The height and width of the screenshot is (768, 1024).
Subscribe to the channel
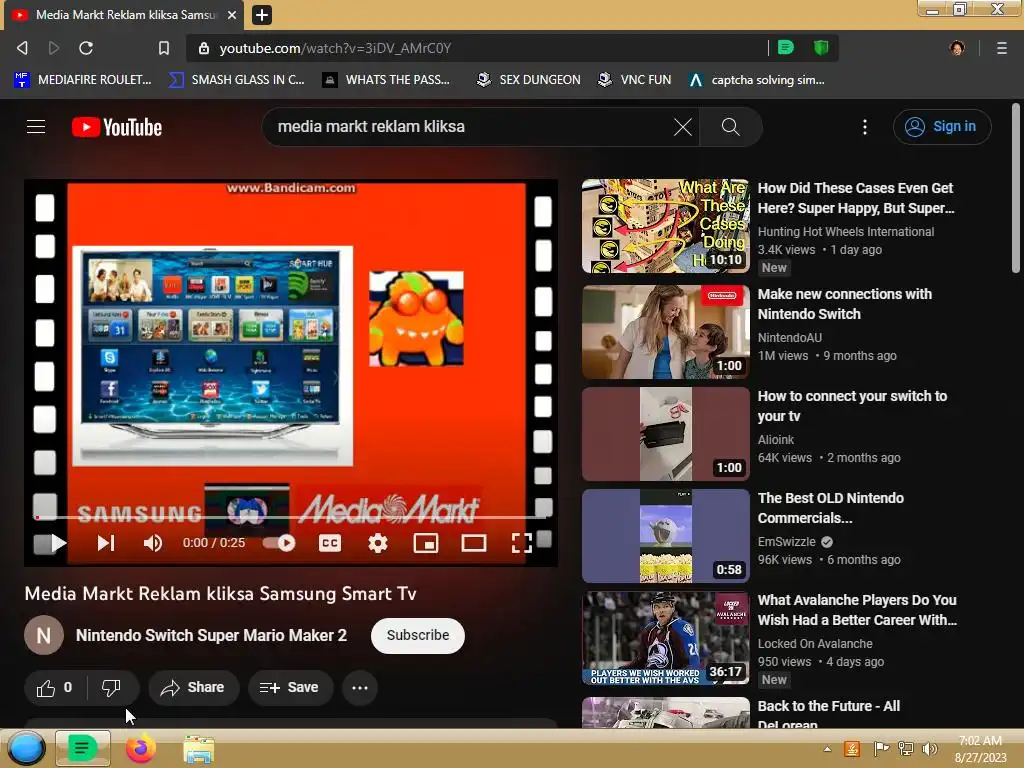tap(418, 635)
